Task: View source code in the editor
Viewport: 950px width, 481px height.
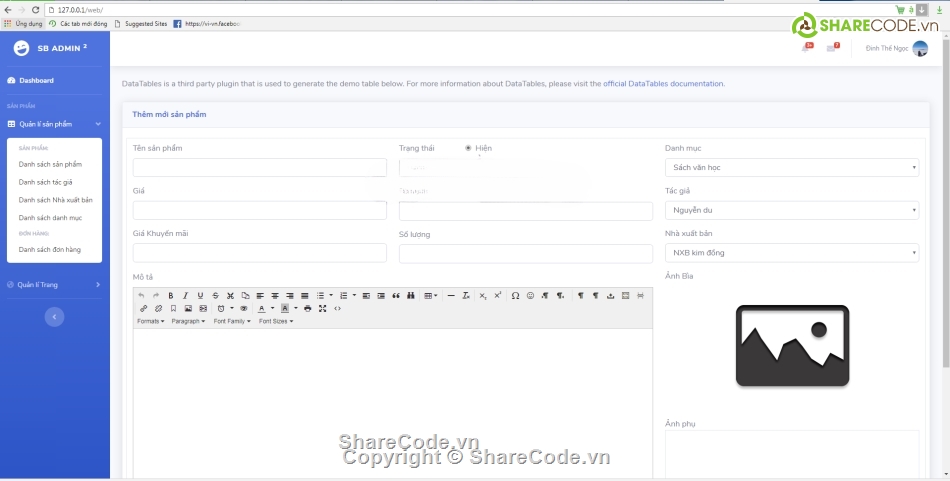Action: click(337, 308)
